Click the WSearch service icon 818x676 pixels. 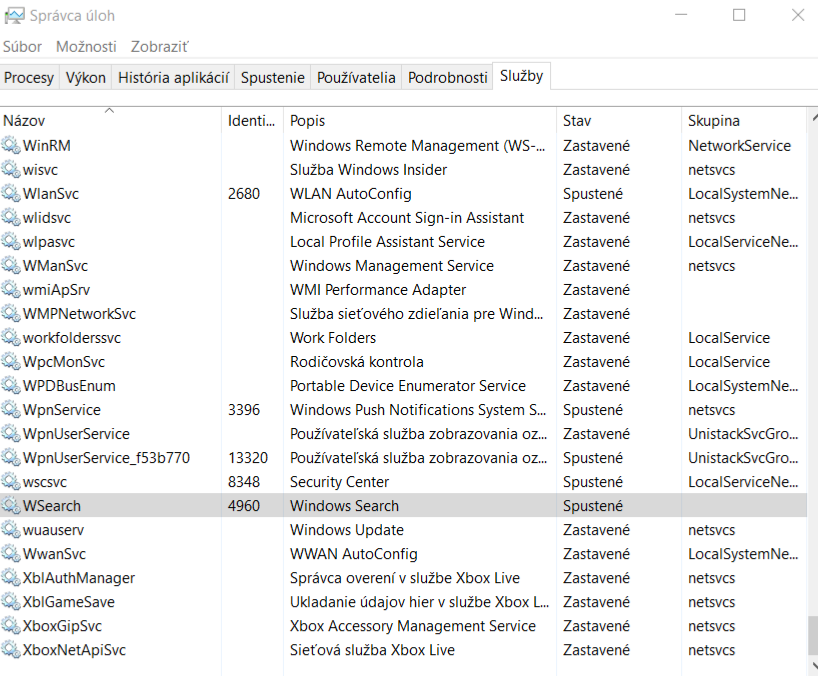click(10, 505)
